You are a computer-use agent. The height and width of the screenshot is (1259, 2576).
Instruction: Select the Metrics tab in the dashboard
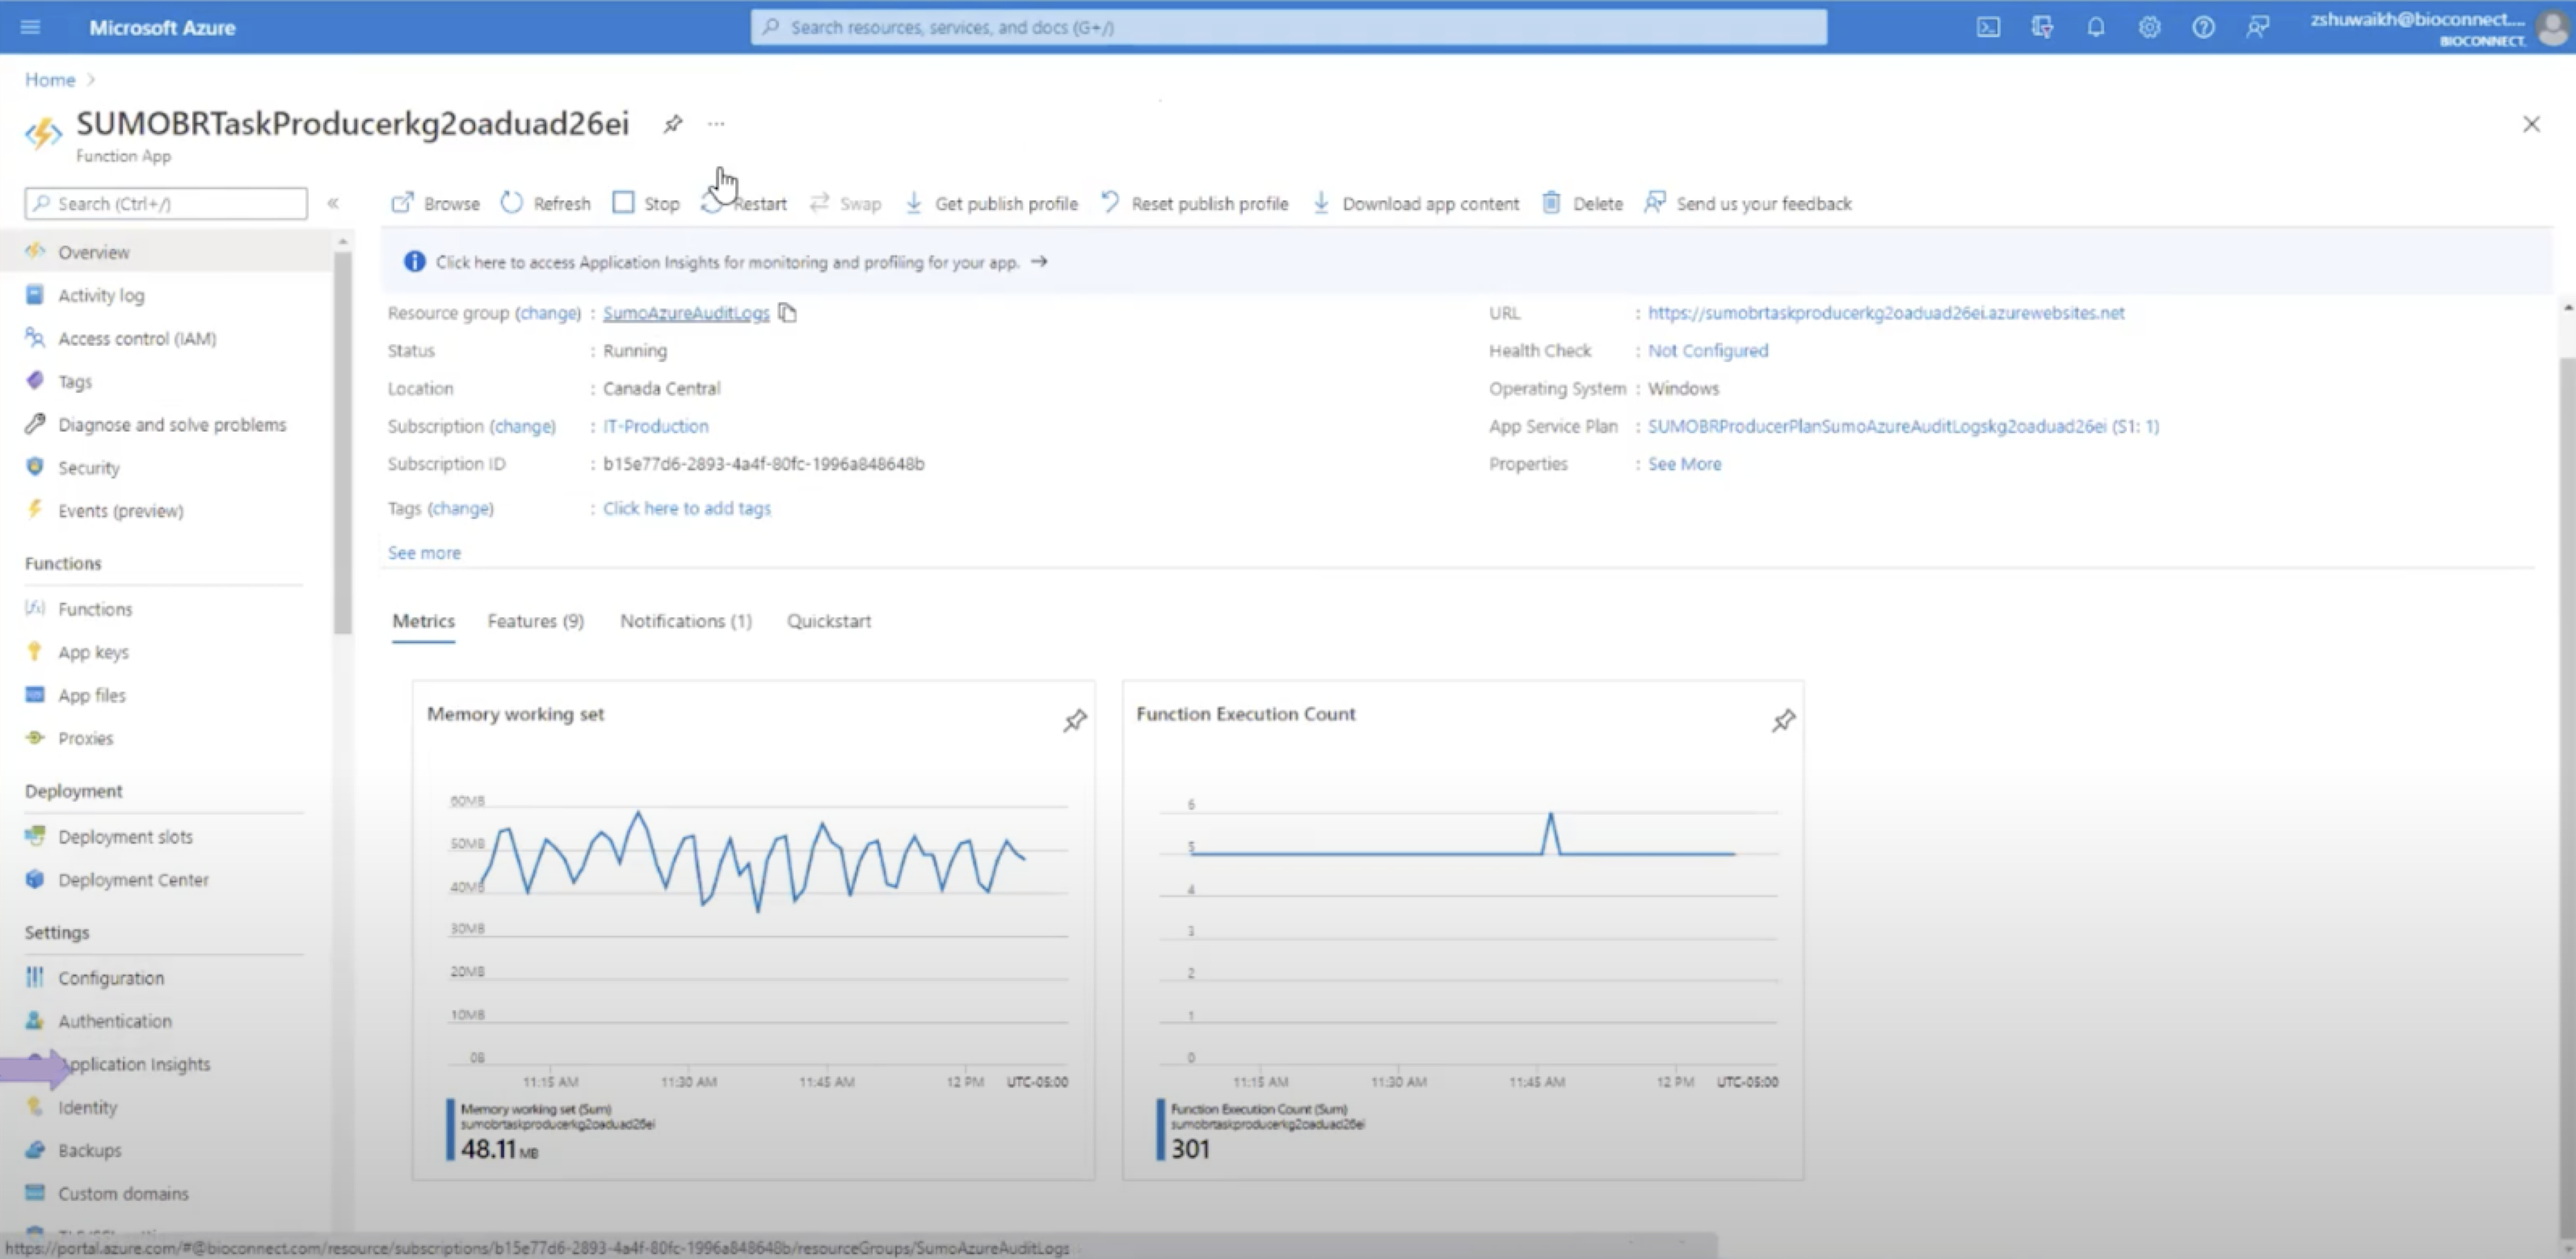[x=423, y=620]
